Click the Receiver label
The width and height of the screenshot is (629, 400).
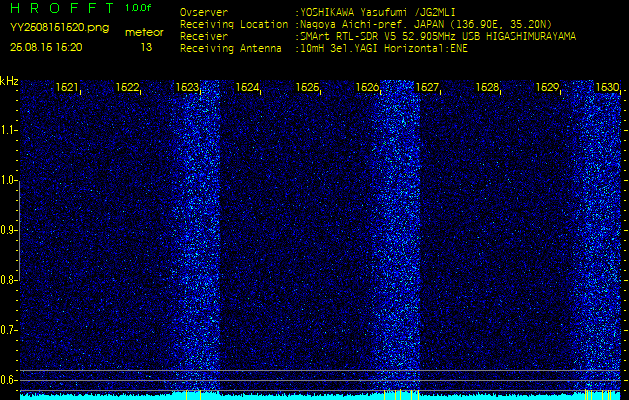click(x=204, y=37)
